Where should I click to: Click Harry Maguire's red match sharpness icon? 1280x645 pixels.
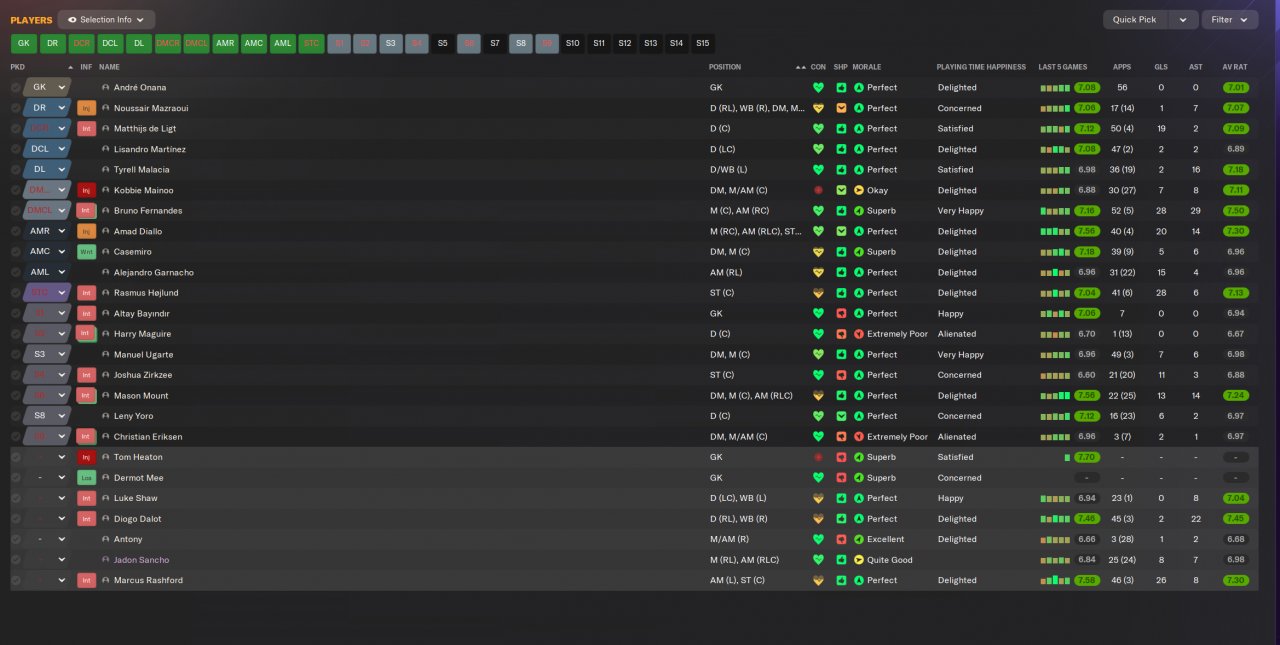click(x=841, y=334)
